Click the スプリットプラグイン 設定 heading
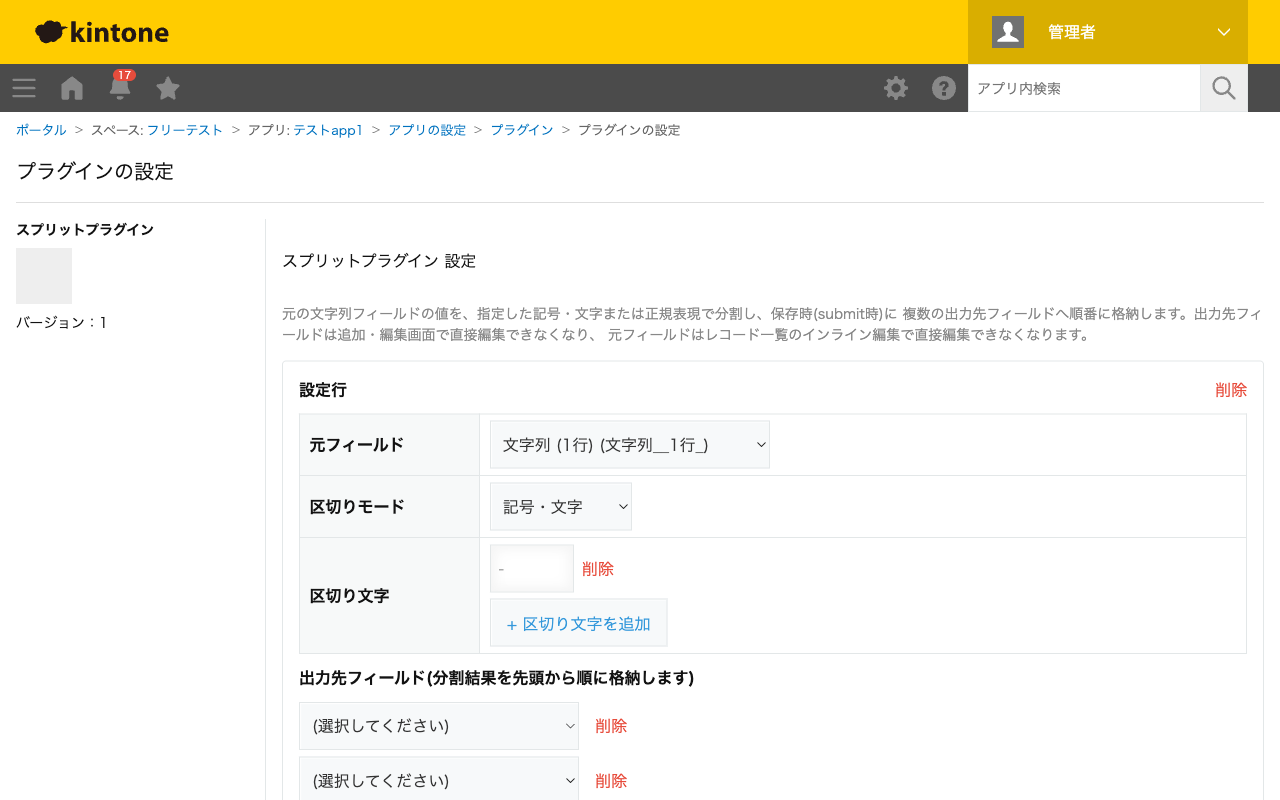The width and height of the screenshot is (1280, 800). coord(379,261)
